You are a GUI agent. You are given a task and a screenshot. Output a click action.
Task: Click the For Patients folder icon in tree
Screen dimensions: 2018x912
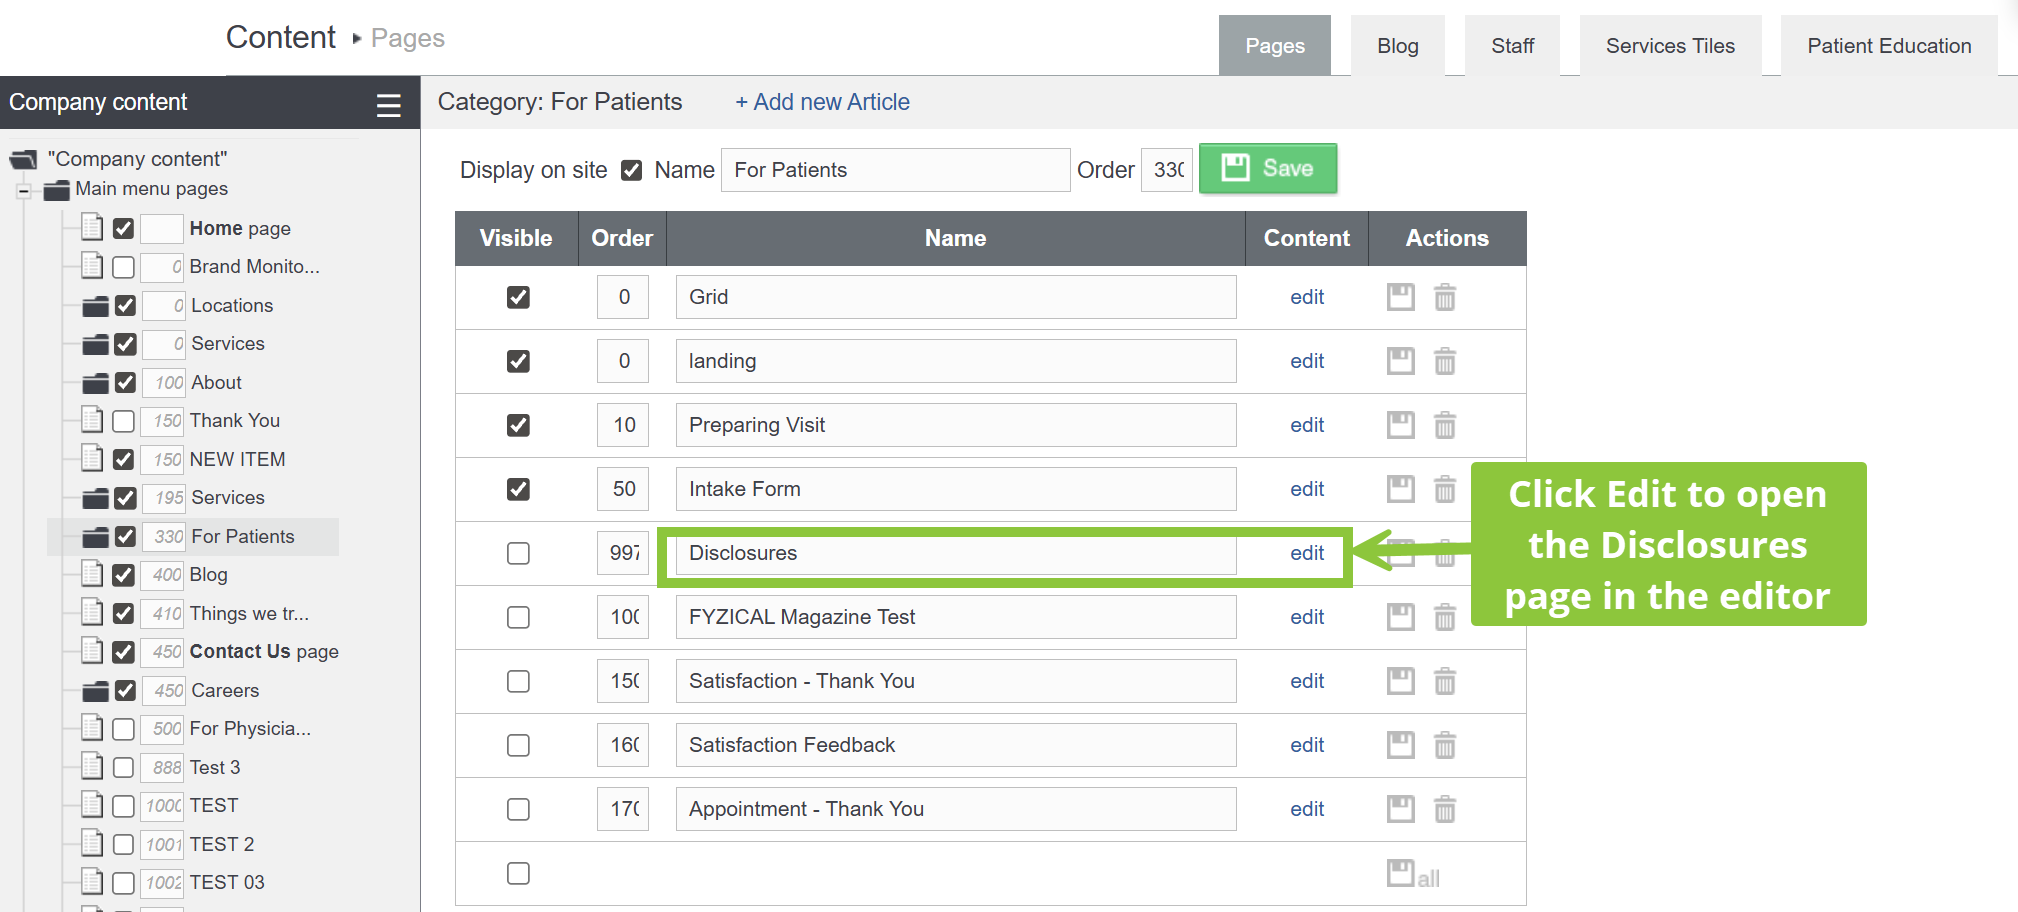point(95,537)
